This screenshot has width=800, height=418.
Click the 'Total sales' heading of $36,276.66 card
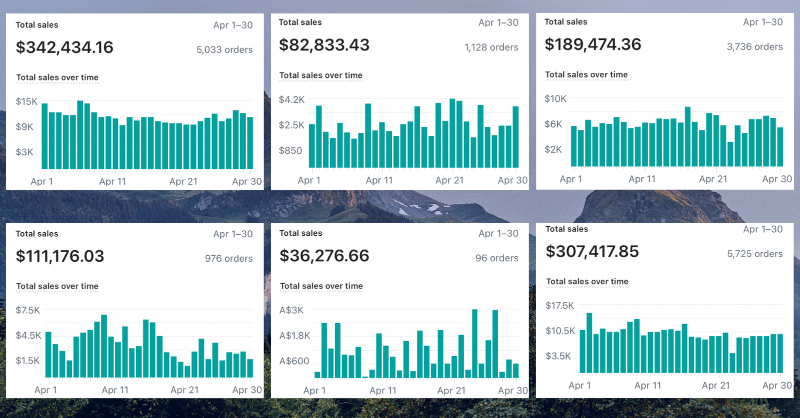301,233
